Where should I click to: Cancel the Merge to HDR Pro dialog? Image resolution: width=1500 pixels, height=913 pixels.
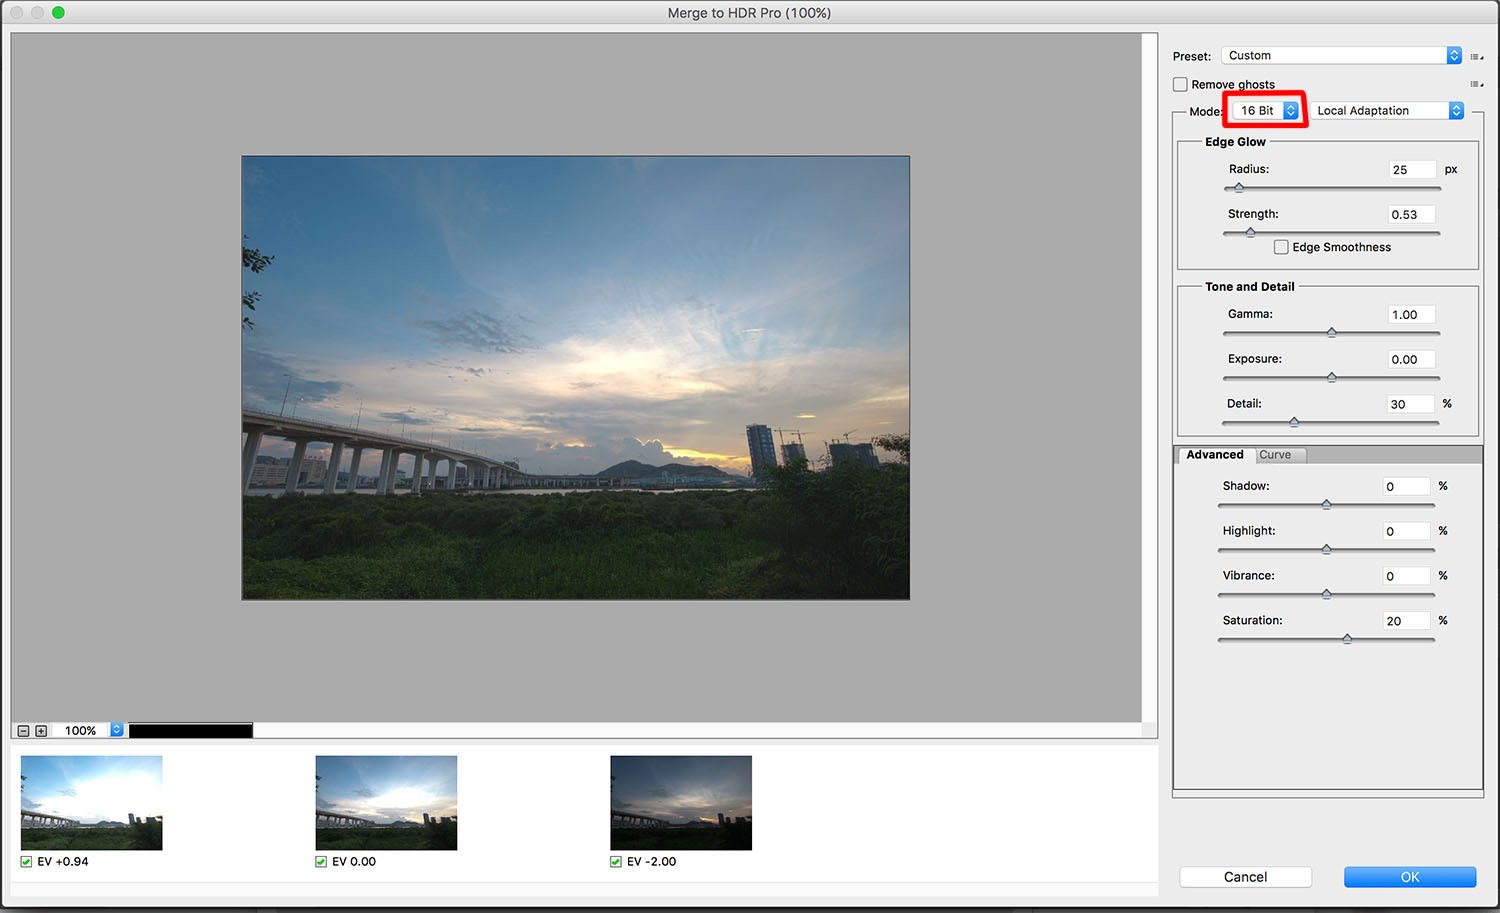[x=1245, y=876]
